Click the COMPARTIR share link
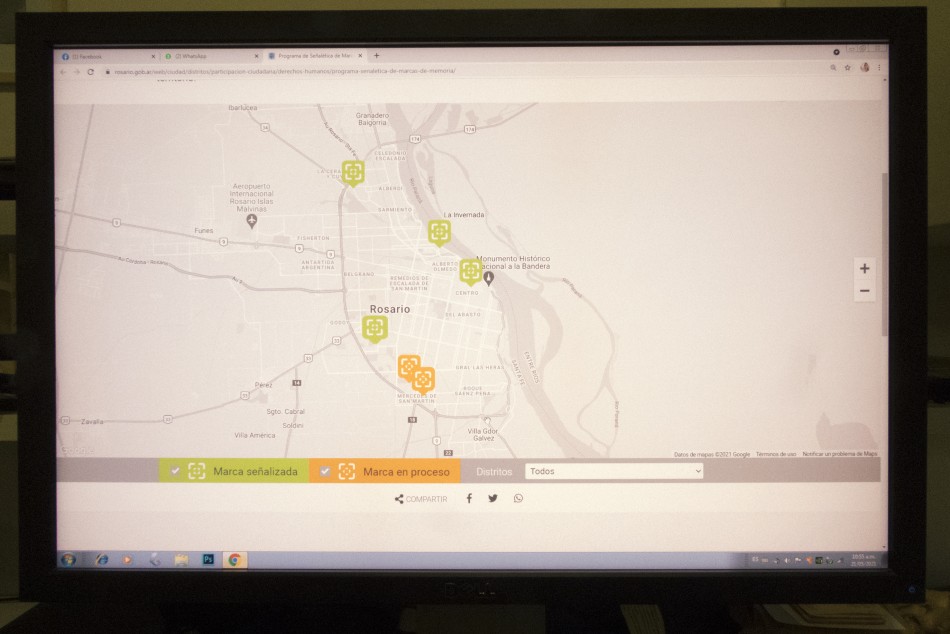 click(420, 498)
